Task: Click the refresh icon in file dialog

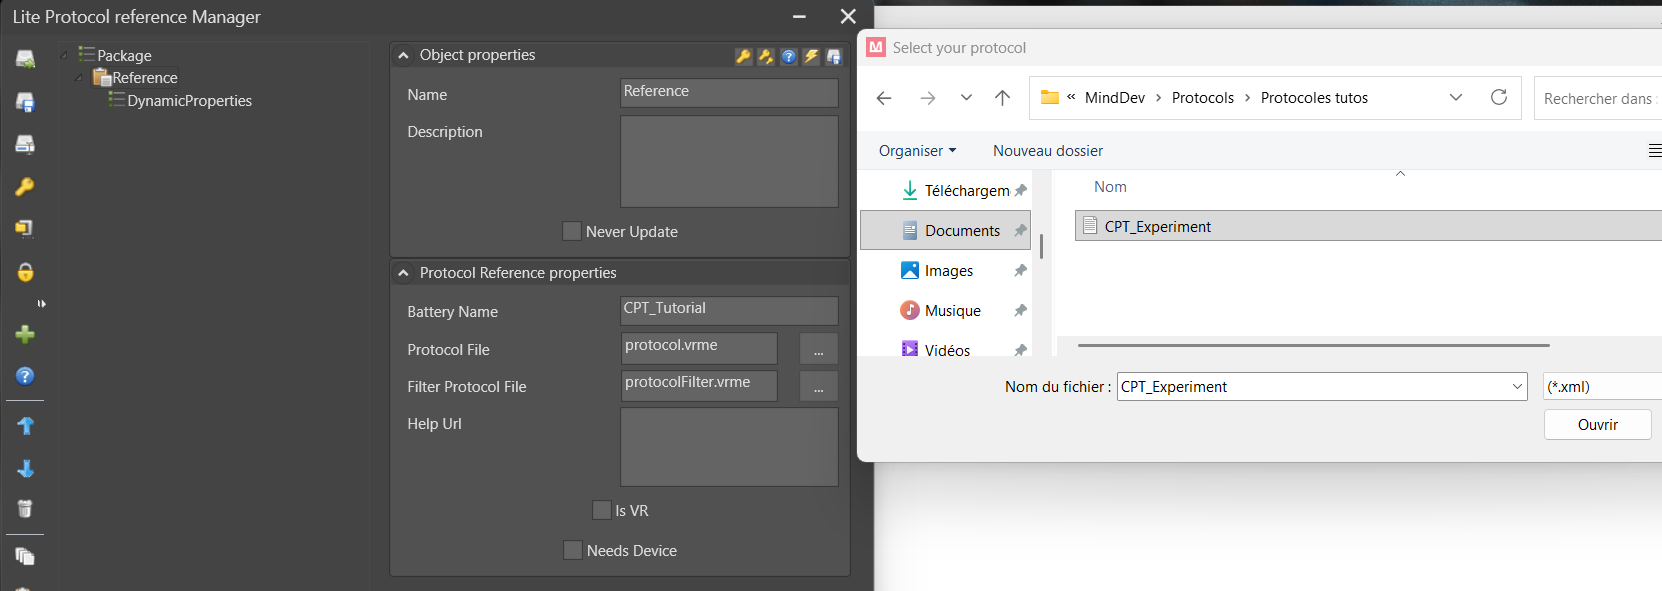Action: tap(1498, 97)
